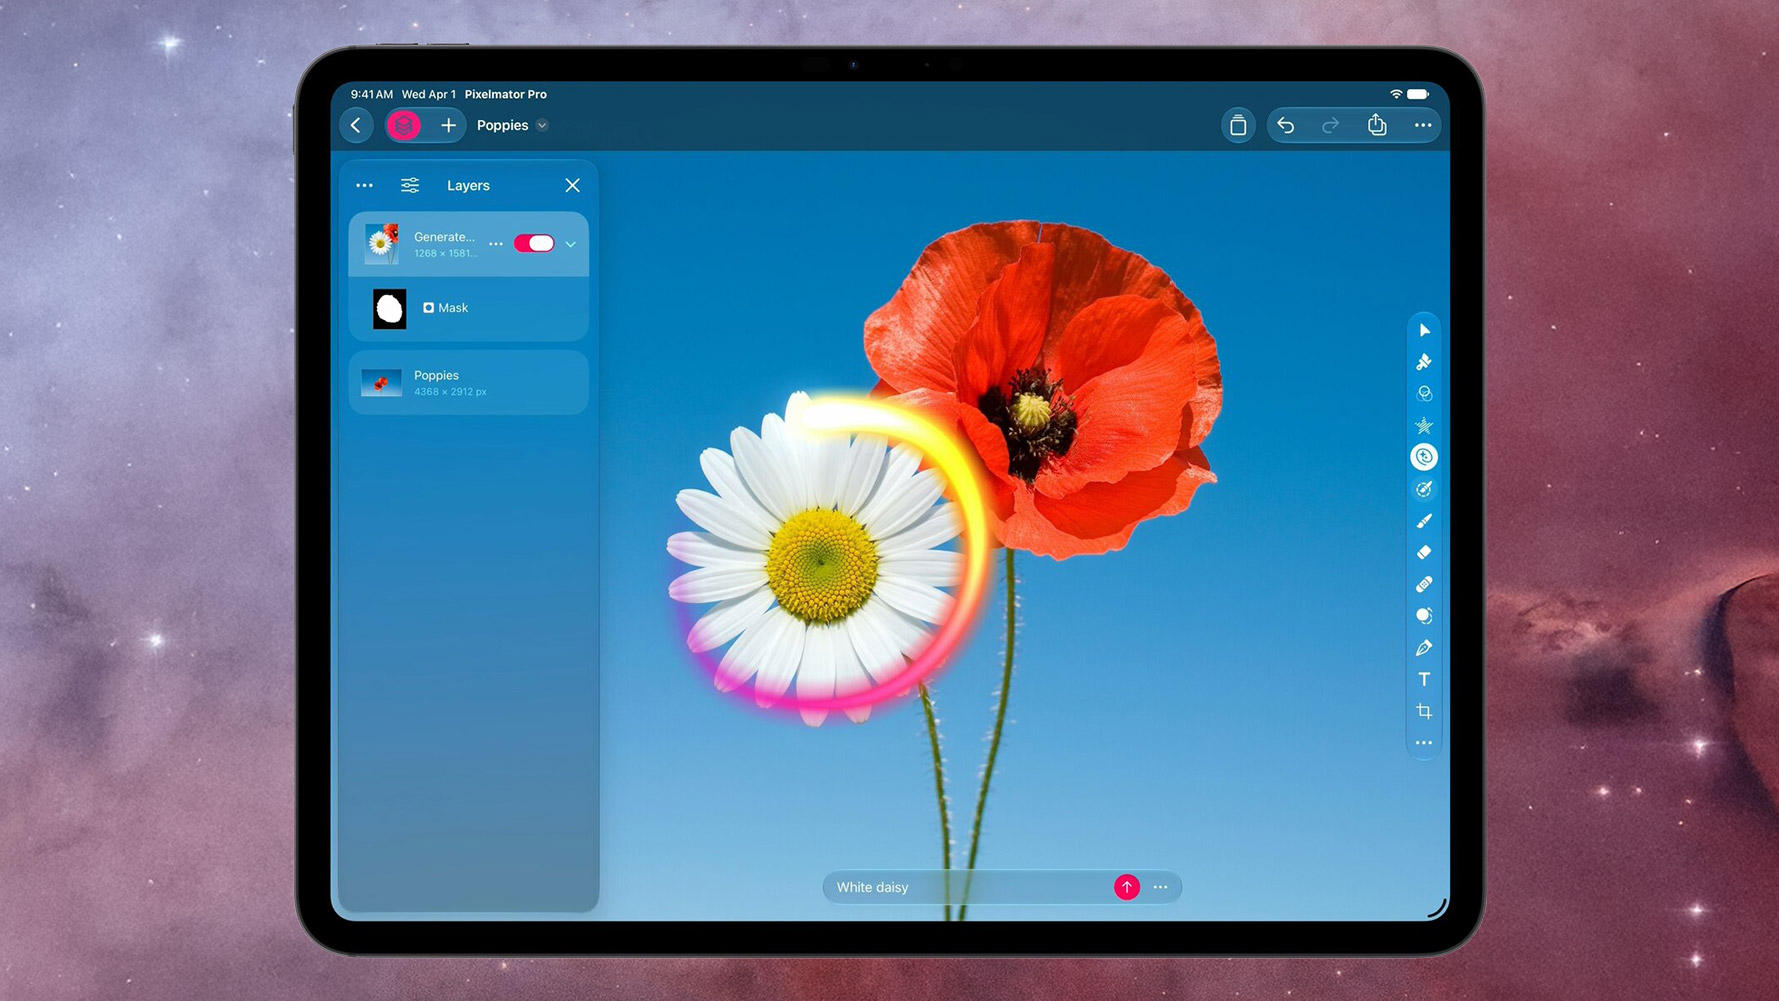Choose the Erase tool in toolbar

point(1424,553)
